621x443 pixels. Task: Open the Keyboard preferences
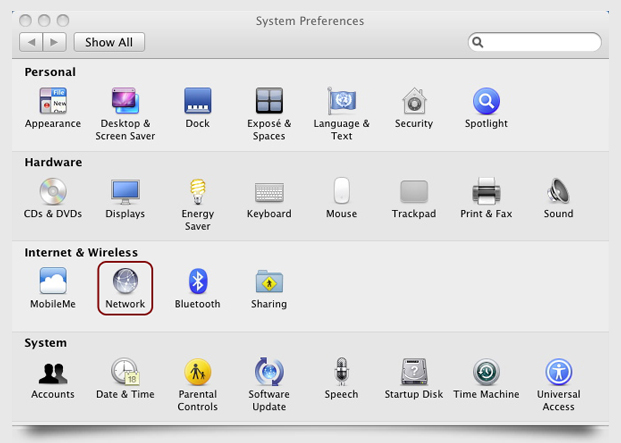click(269, 198)
